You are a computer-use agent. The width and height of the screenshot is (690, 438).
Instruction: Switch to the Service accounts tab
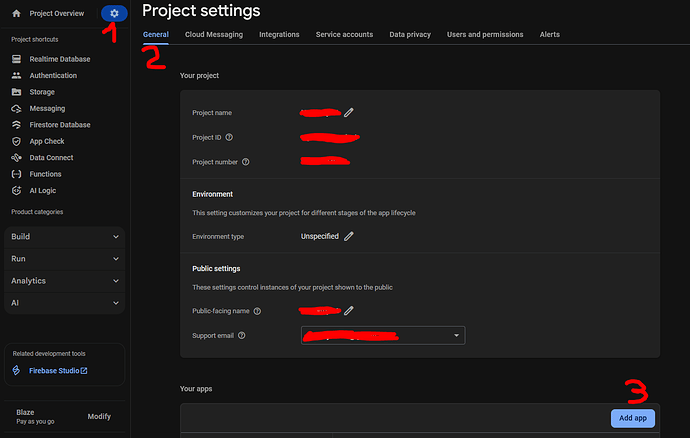(344, 34)
